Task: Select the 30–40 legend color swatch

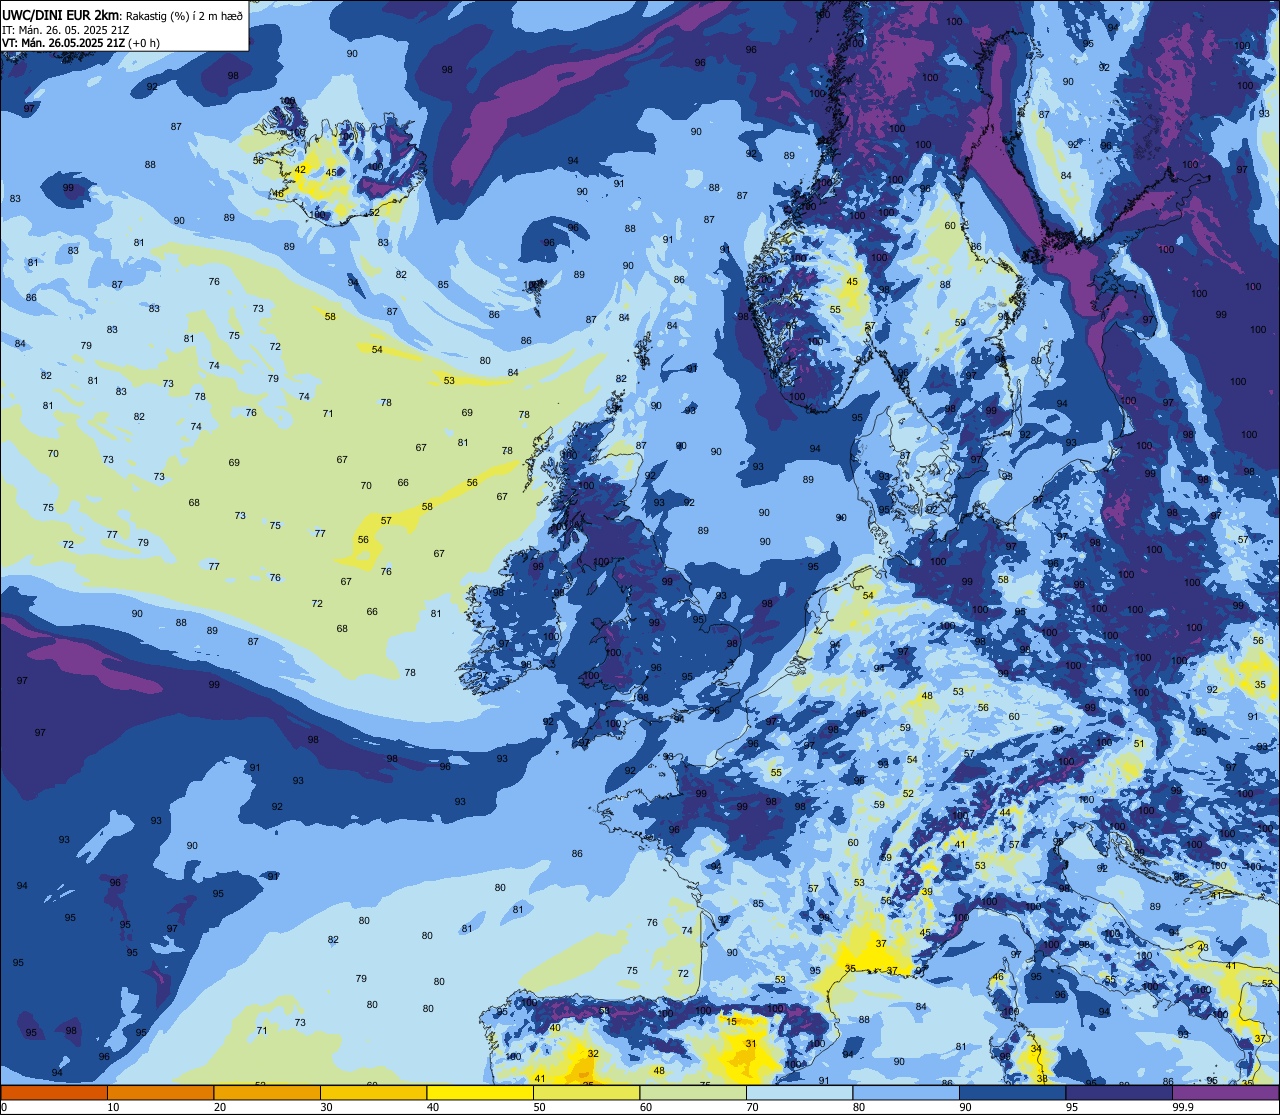Action: [x=373, y=1093]
